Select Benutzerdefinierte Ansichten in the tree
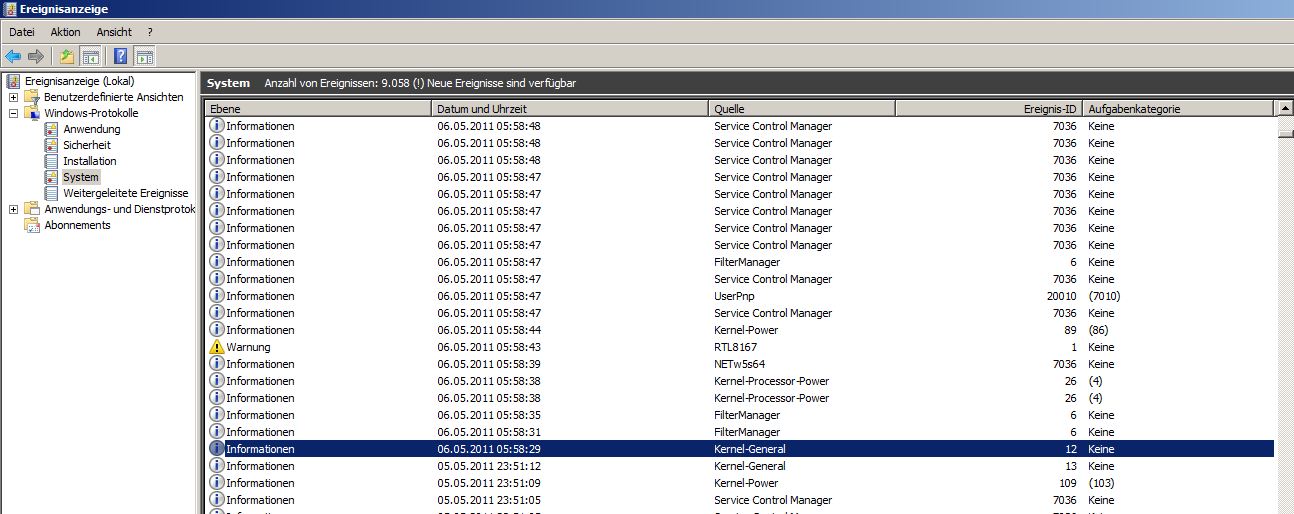Image resolution: width=1294 pixels, height=514 pixels. [114, 97]
